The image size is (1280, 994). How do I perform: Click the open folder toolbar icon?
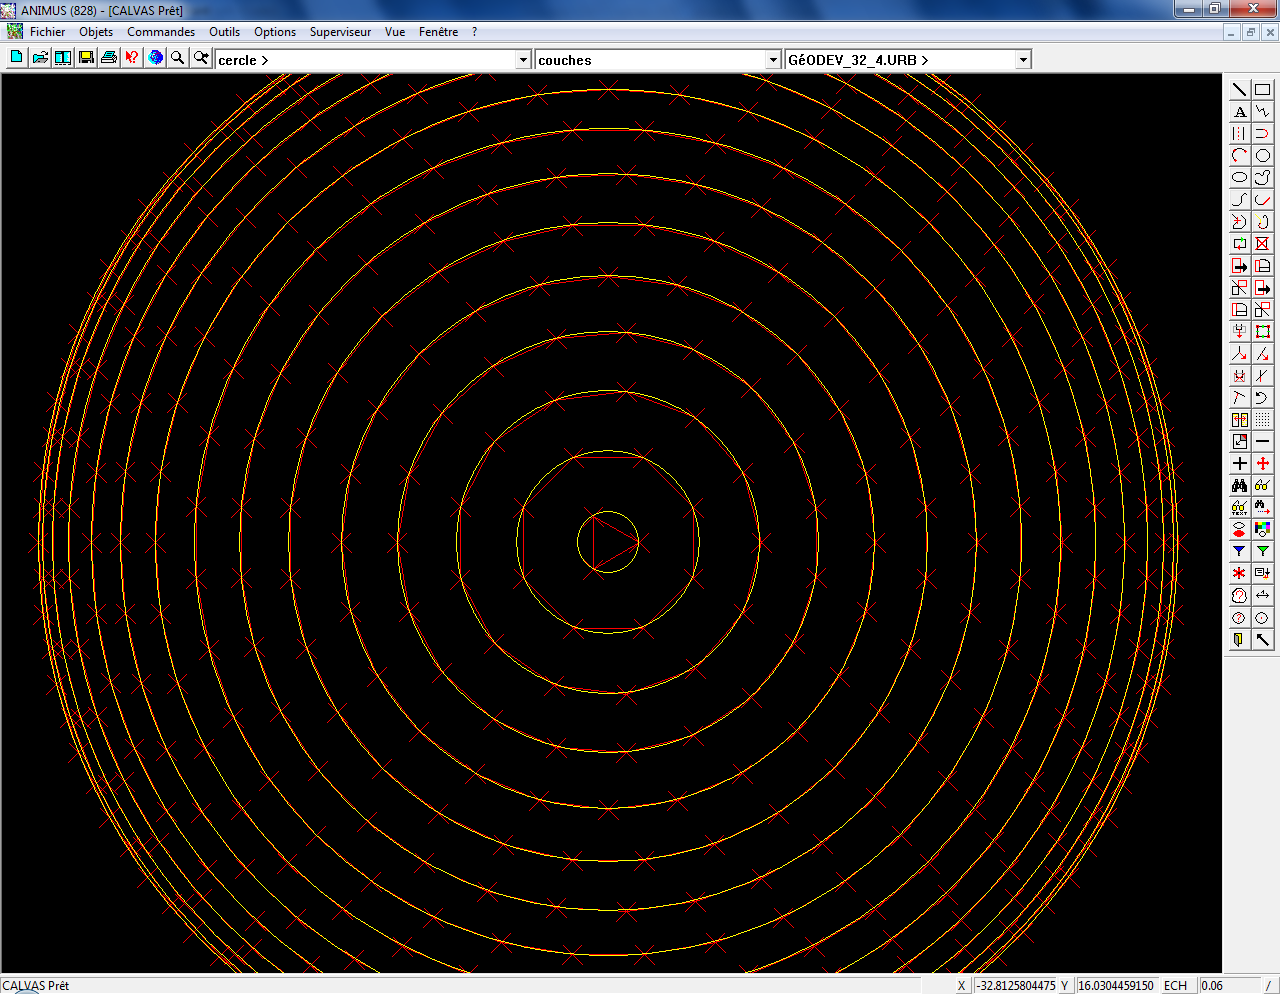click(x=40, y=58)
